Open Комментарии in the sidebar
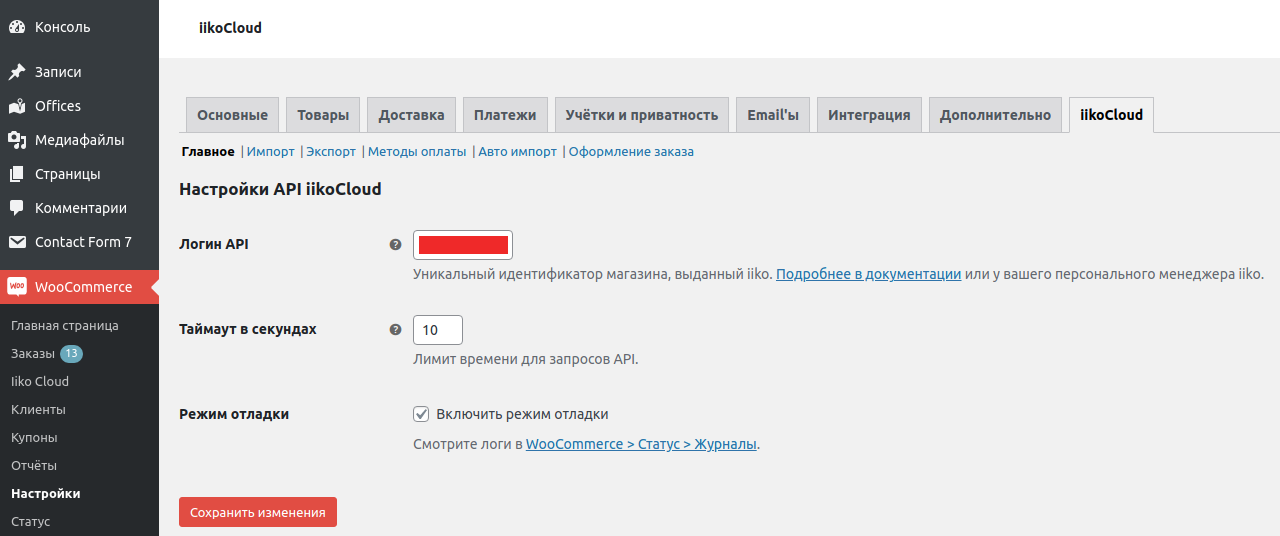1280x536 pixels. click(79, 208)
